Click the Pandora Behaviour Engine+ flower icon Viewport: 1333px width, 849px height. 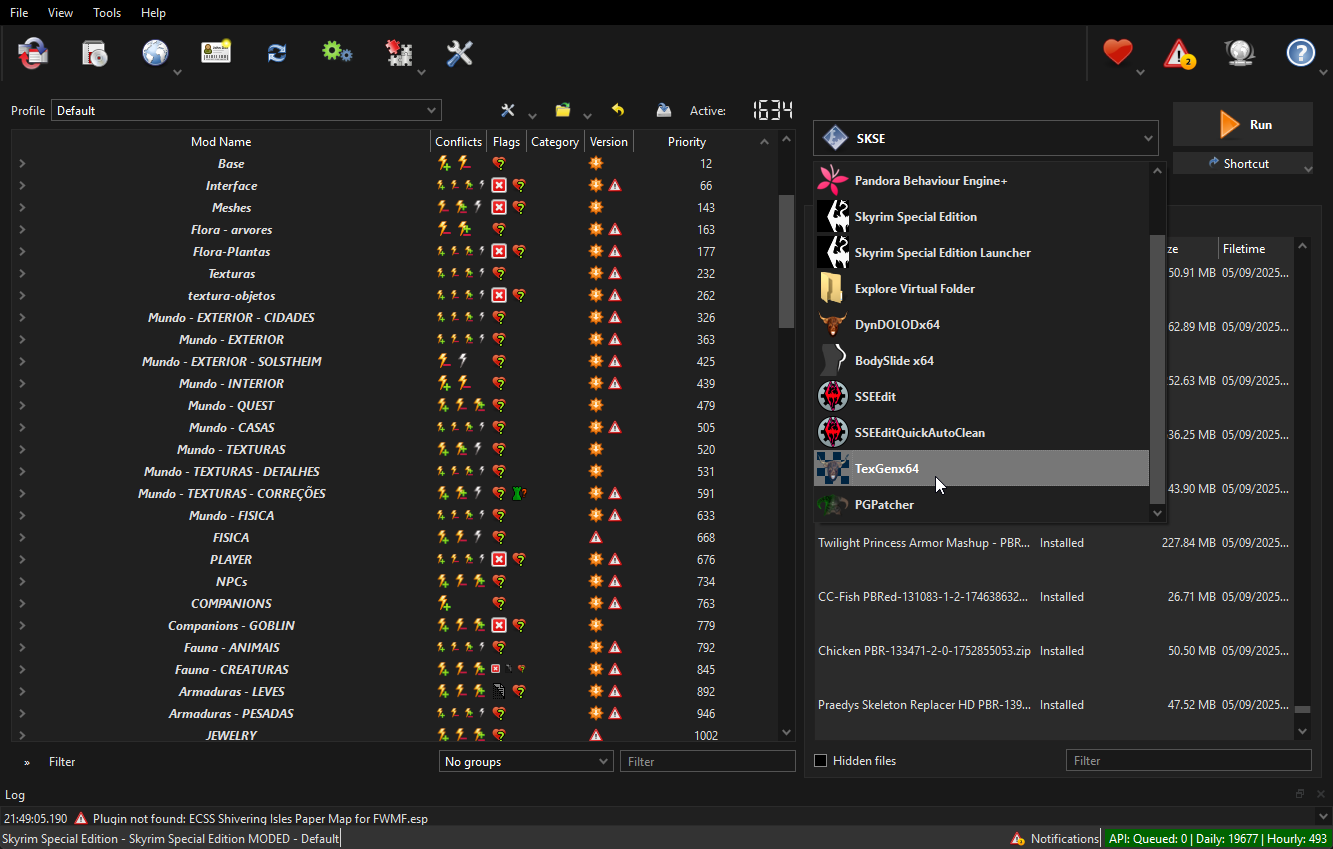(832, 180)
